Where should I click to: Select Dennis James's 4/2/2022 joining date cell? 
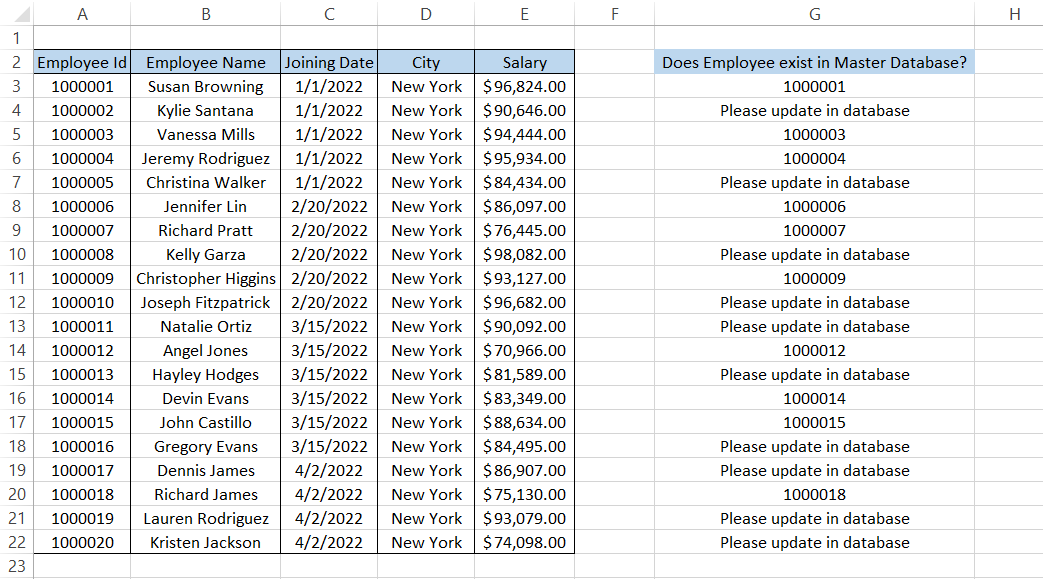coord(329,470)
